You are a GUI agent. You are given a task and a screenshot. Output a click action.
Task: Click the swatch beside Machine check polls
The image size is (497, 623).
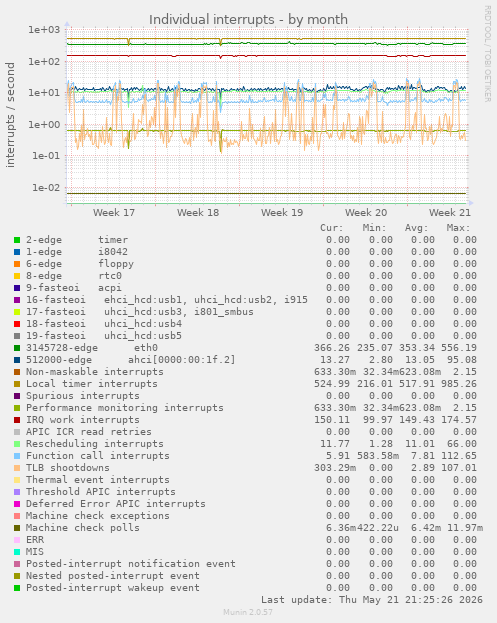click(17, 528)
